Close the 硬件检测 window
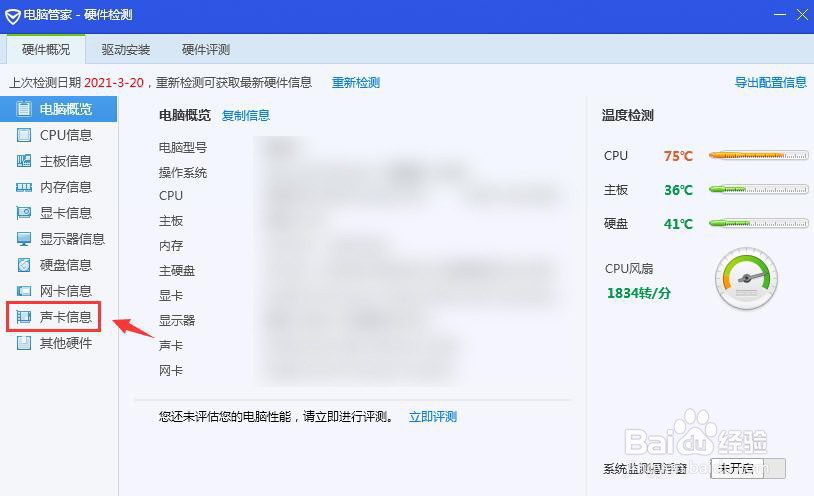814x496 pixels. click(x=803, y=15)
